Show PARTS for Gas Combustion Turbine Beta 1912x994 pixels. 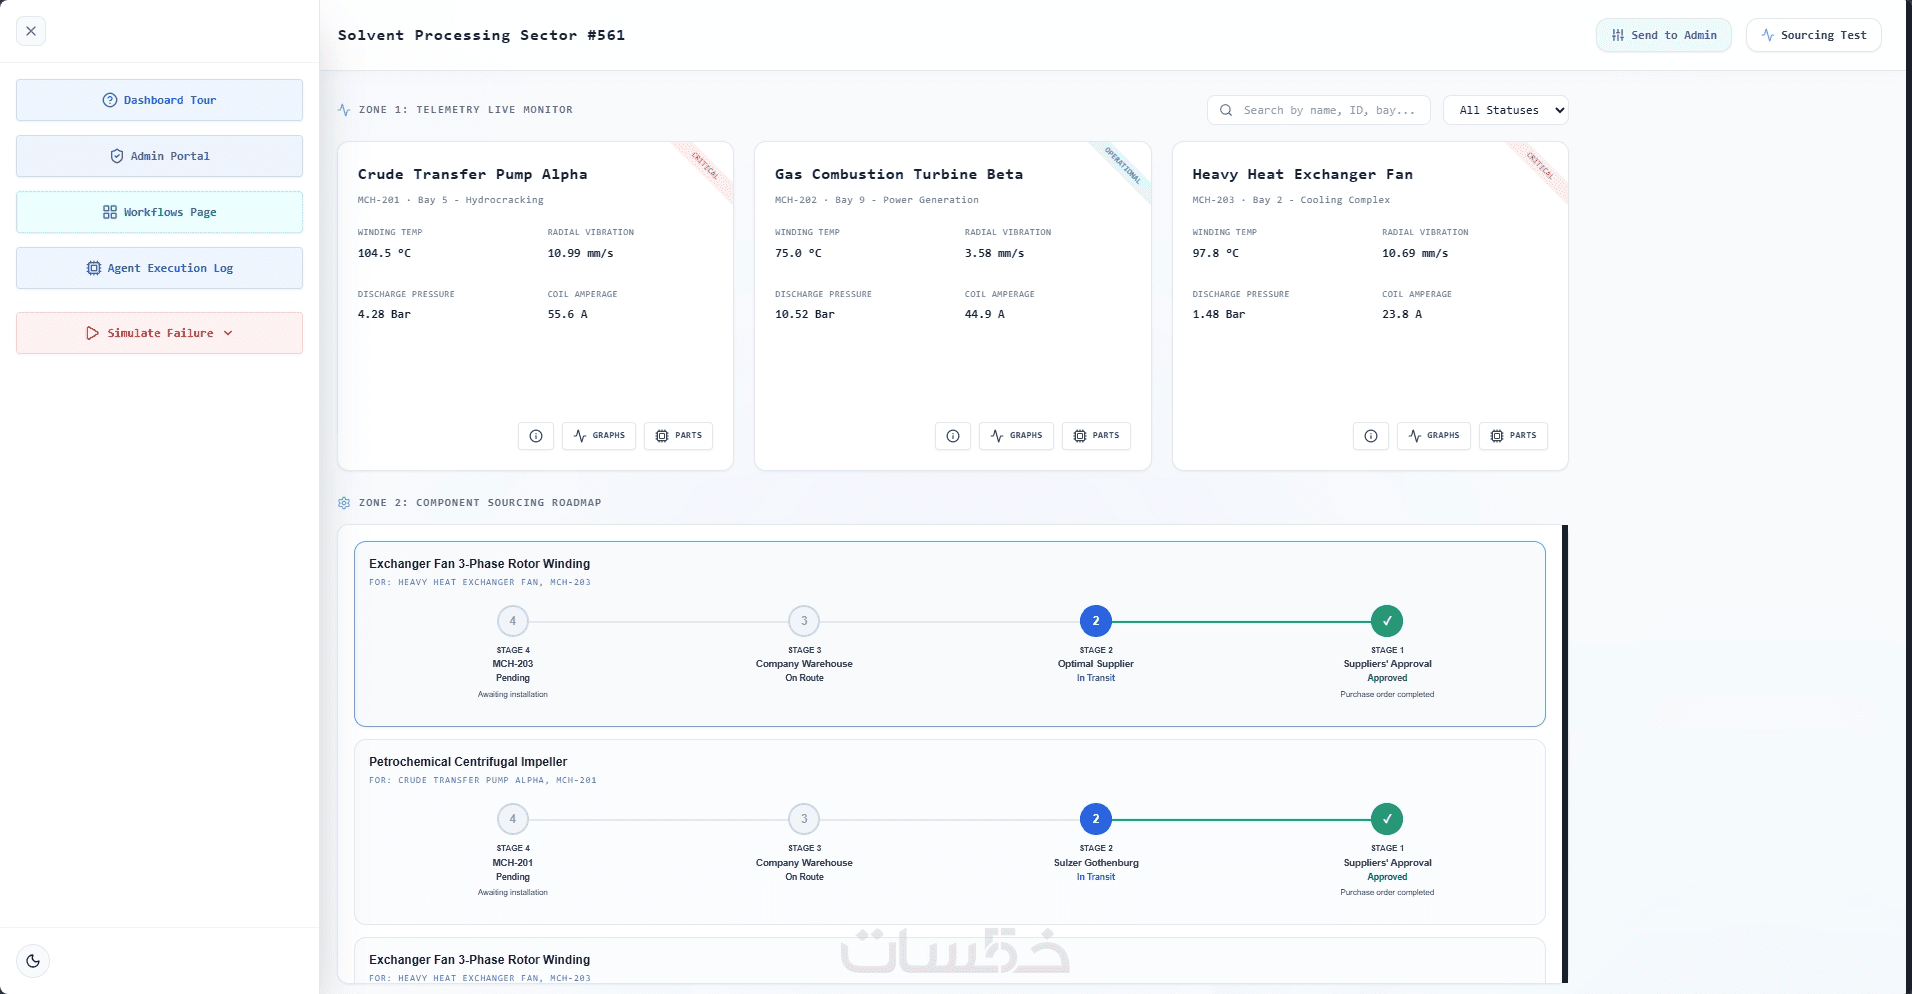1096,436
